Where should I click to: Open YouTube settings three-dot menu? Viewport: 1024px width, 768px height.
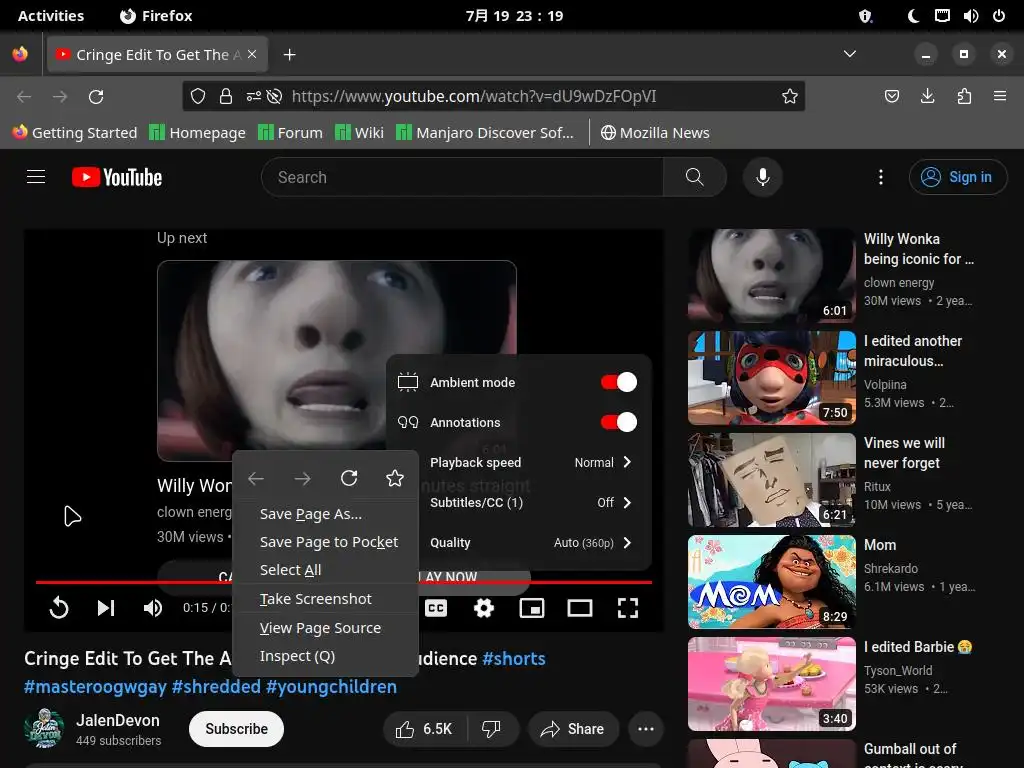[x=880, y=177]
